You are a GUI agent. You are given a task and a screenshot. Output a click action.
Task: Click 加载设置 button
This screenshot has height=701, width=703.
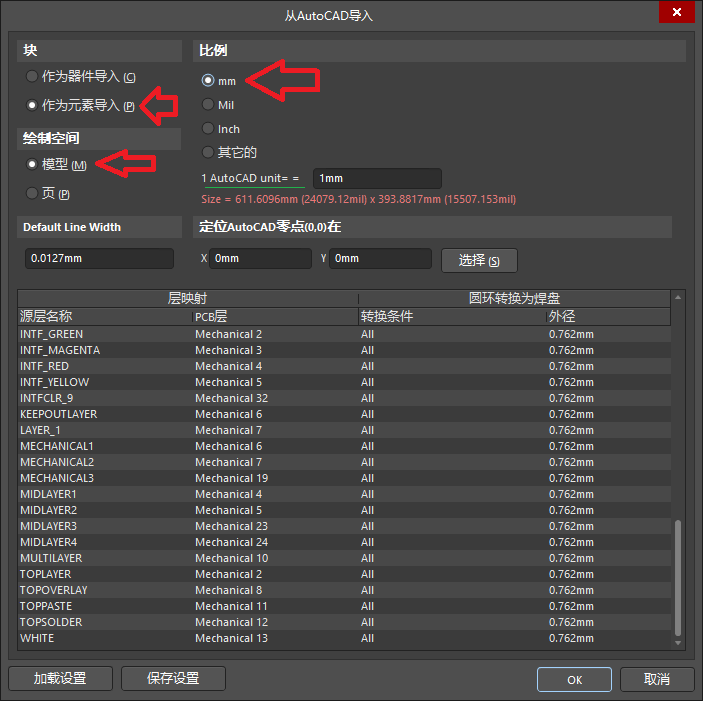coord(61,678)
